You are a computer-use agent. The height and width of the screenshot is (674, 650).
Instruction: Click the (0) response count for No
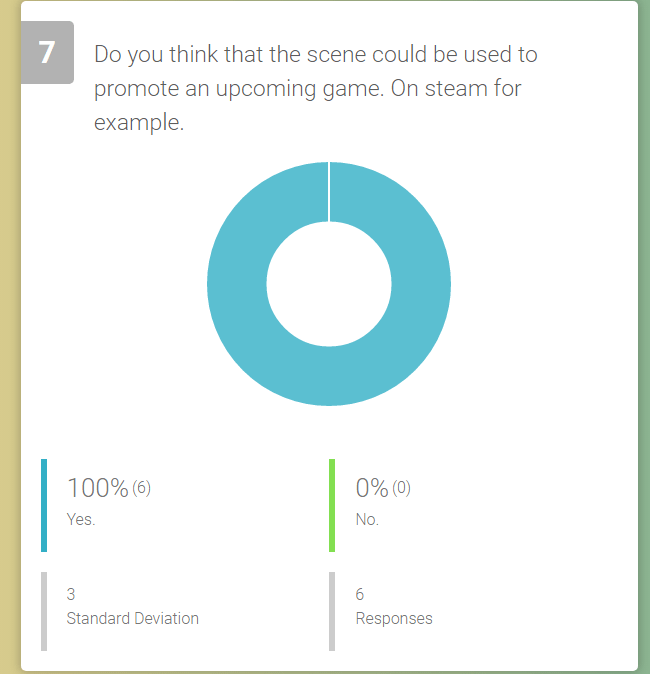[x=401, y=488]
